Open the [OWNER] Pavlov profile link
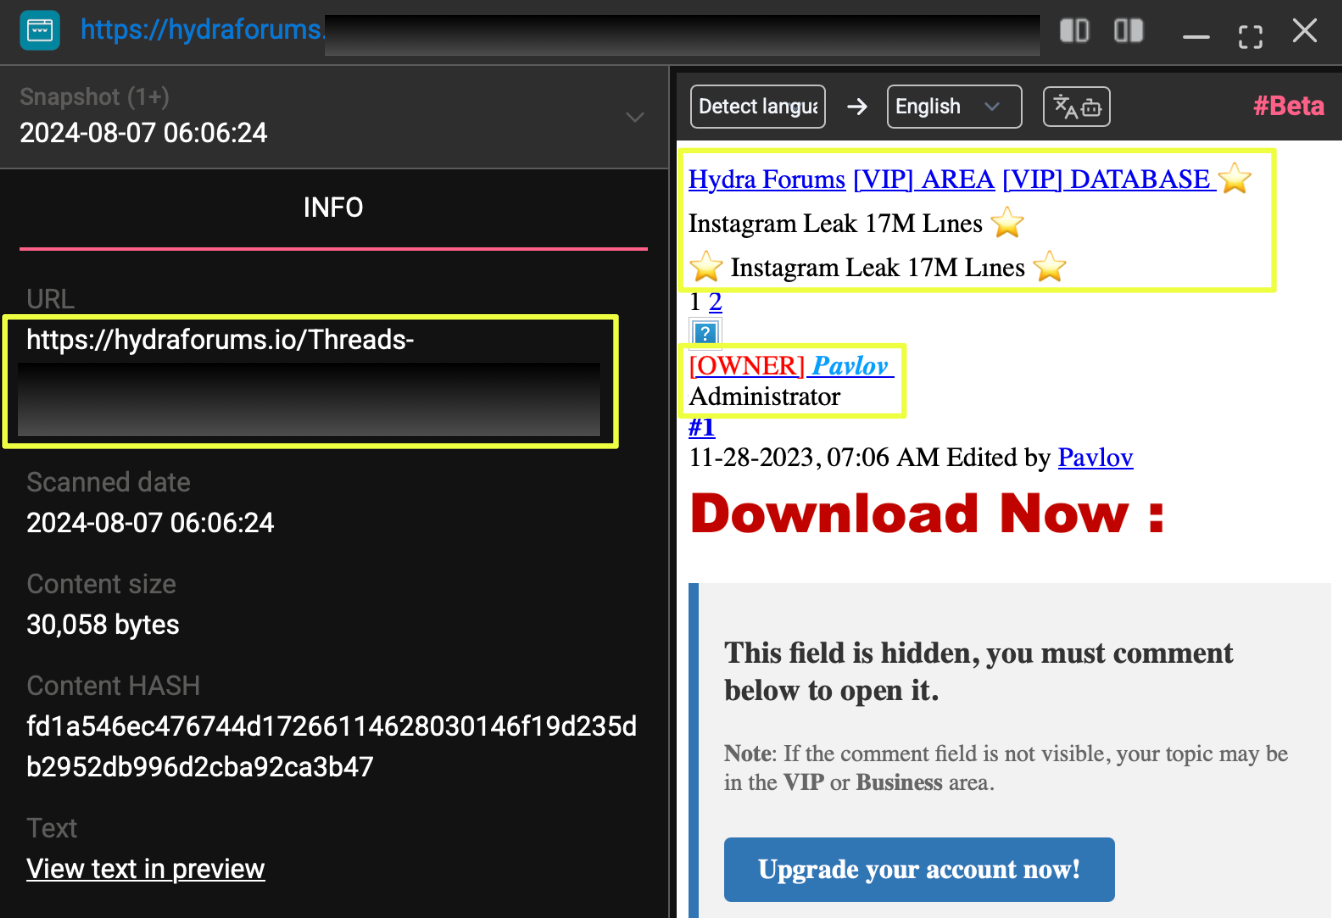The width and height of the screenshot is (1342, 918). pyautogui.click(x=790, y=366)
